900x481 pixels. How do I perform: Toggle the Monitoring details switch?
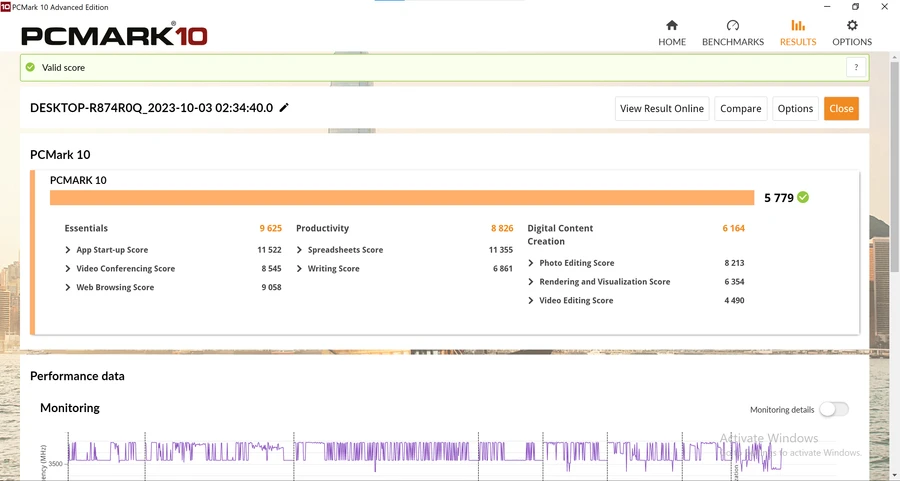tap(833, 409)
